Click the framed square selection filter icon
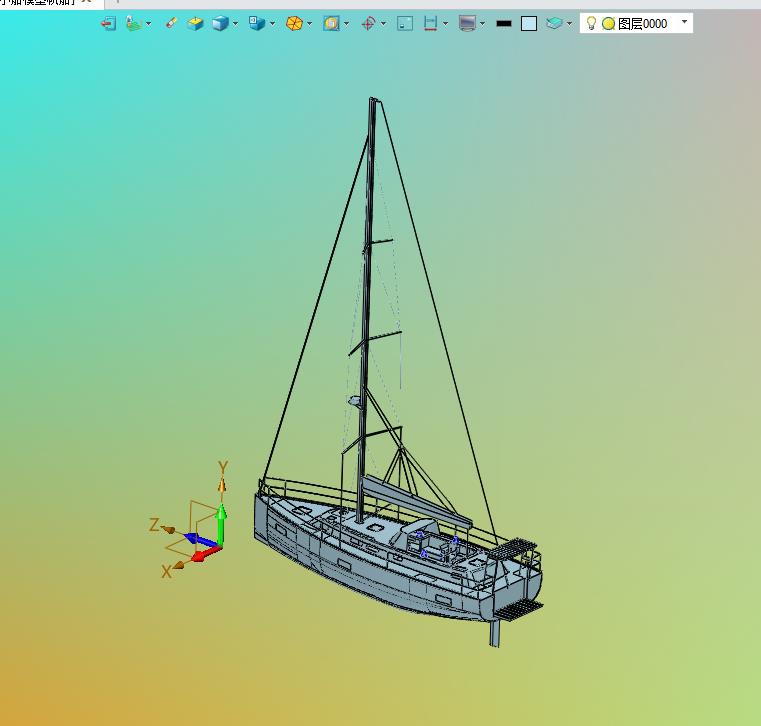The height and width of the screenshot is (726, 761). (x=331, y=23)
